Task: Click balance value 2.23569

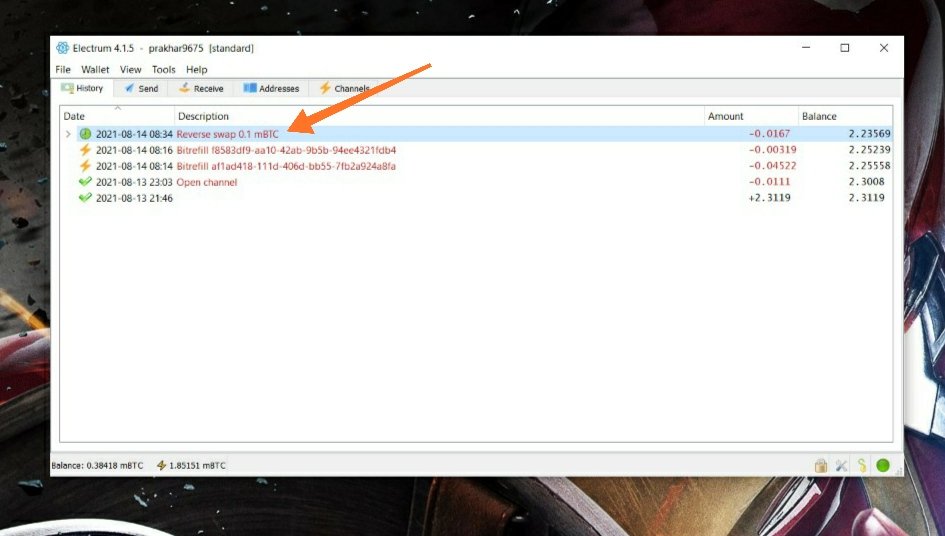Action: (870, 133)
